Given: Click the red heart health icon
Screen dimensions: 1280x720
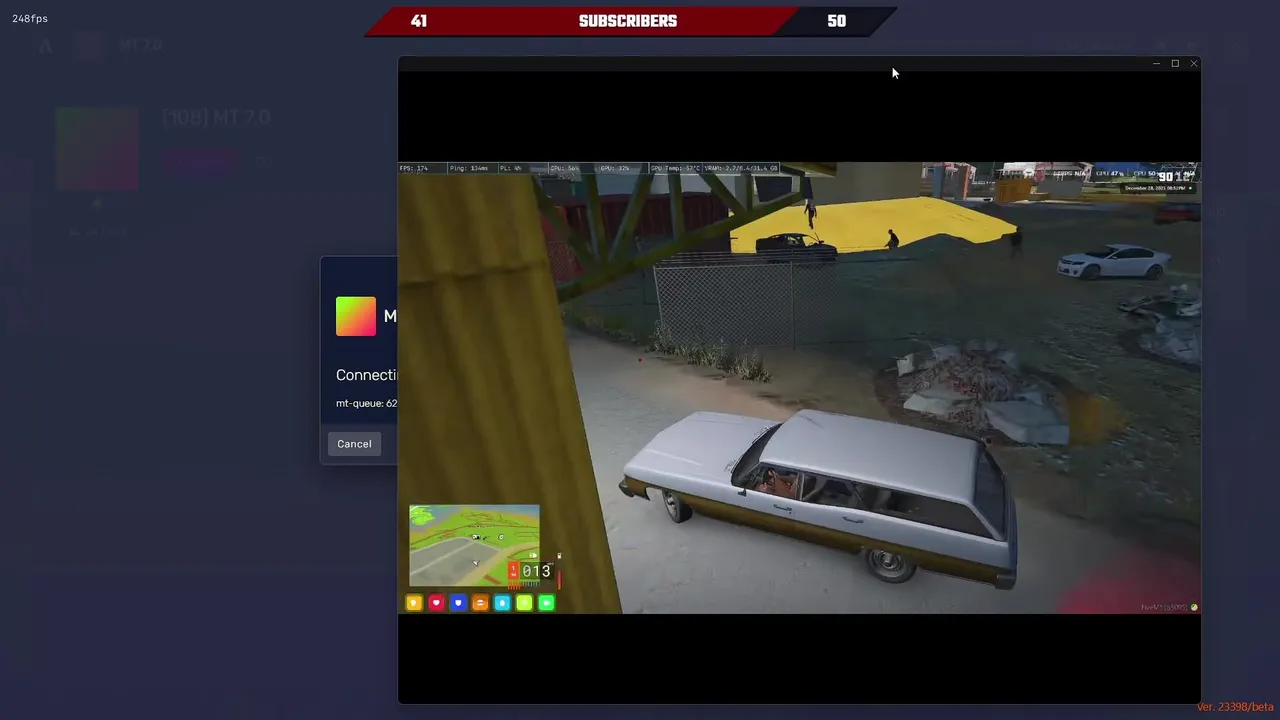Looking at the screenshot, I should 436,602.
